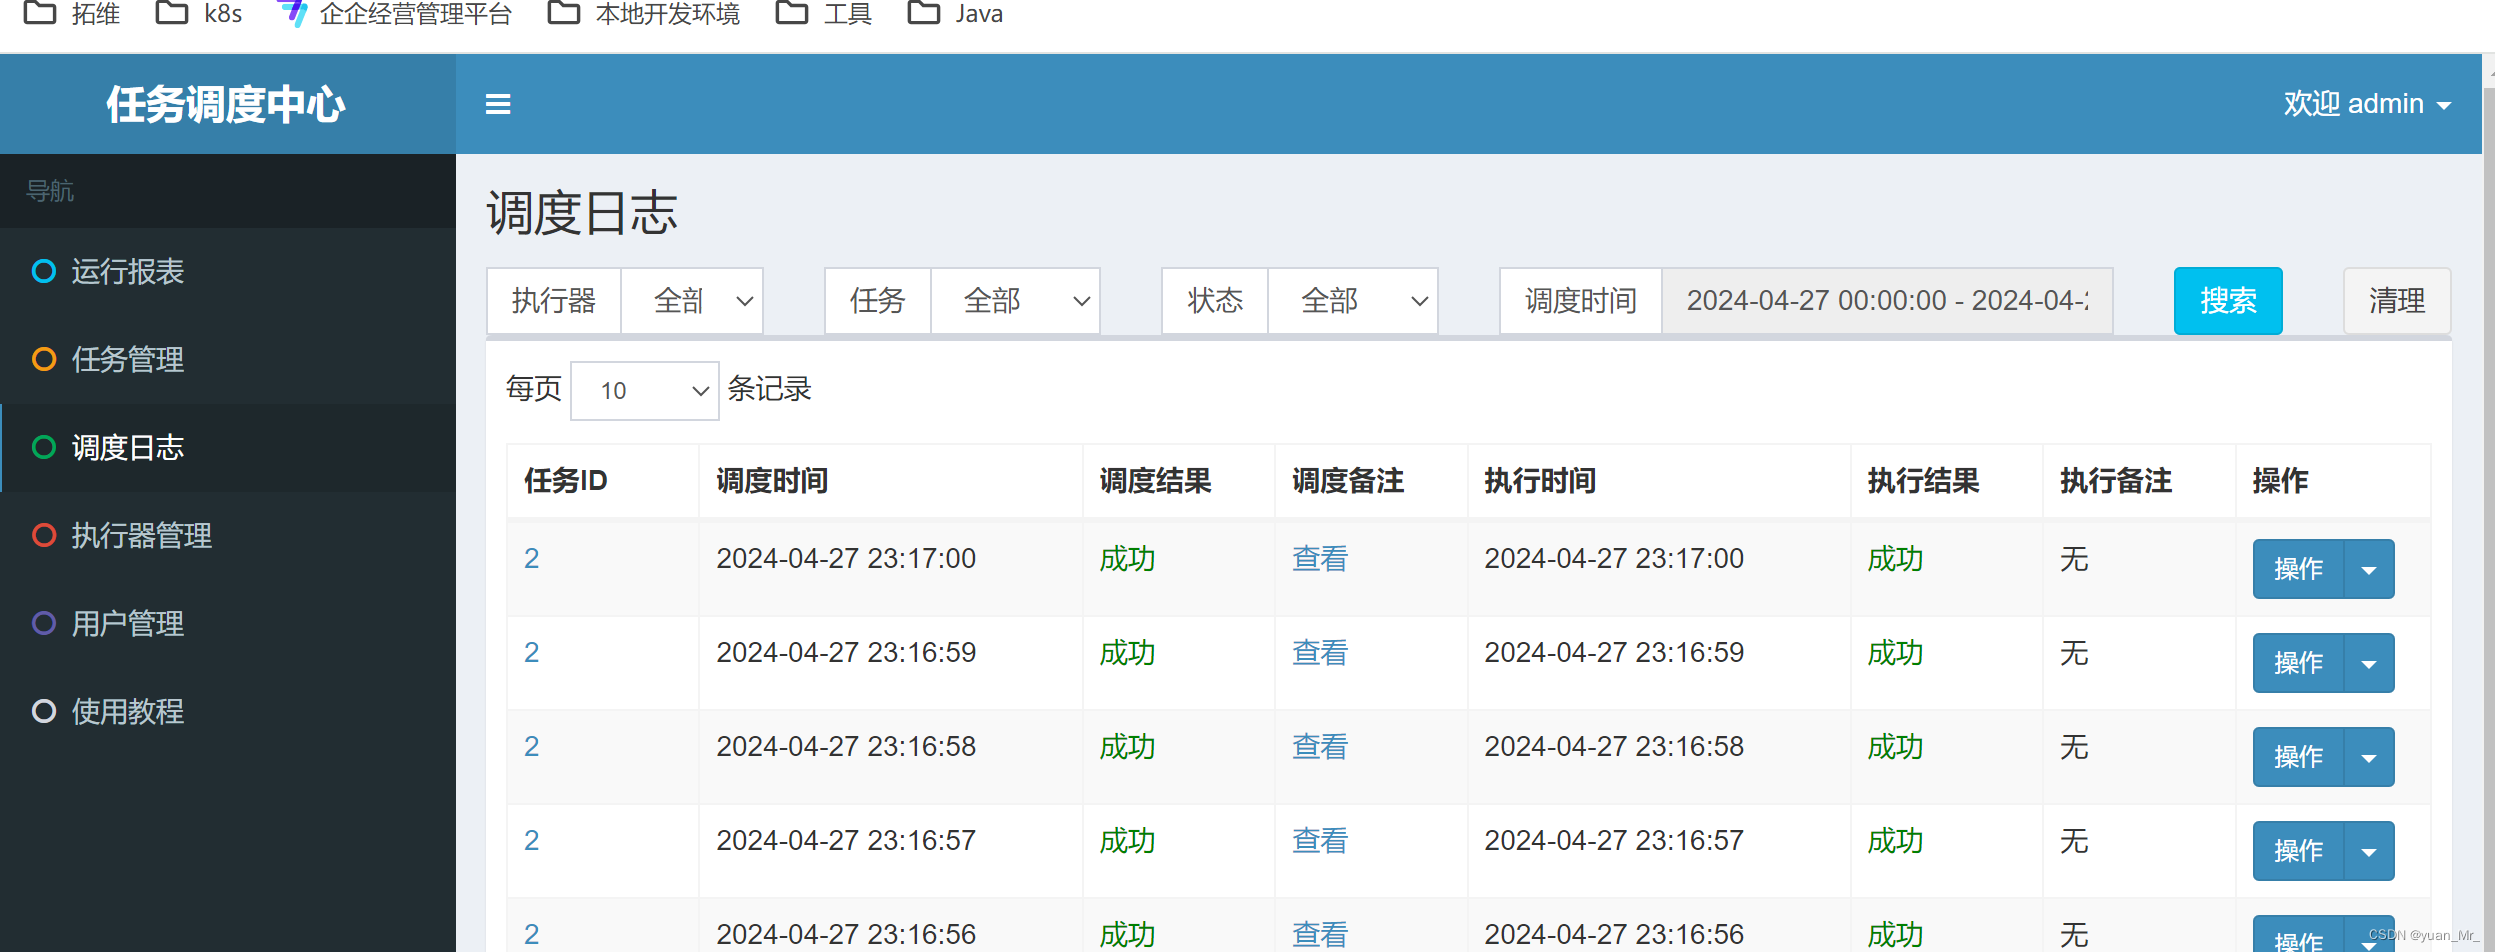Viewport: 2495px width, 952px height.
Task: Click the 操作 button for the 23:16:57 row
Action: tap(2298, 851)
